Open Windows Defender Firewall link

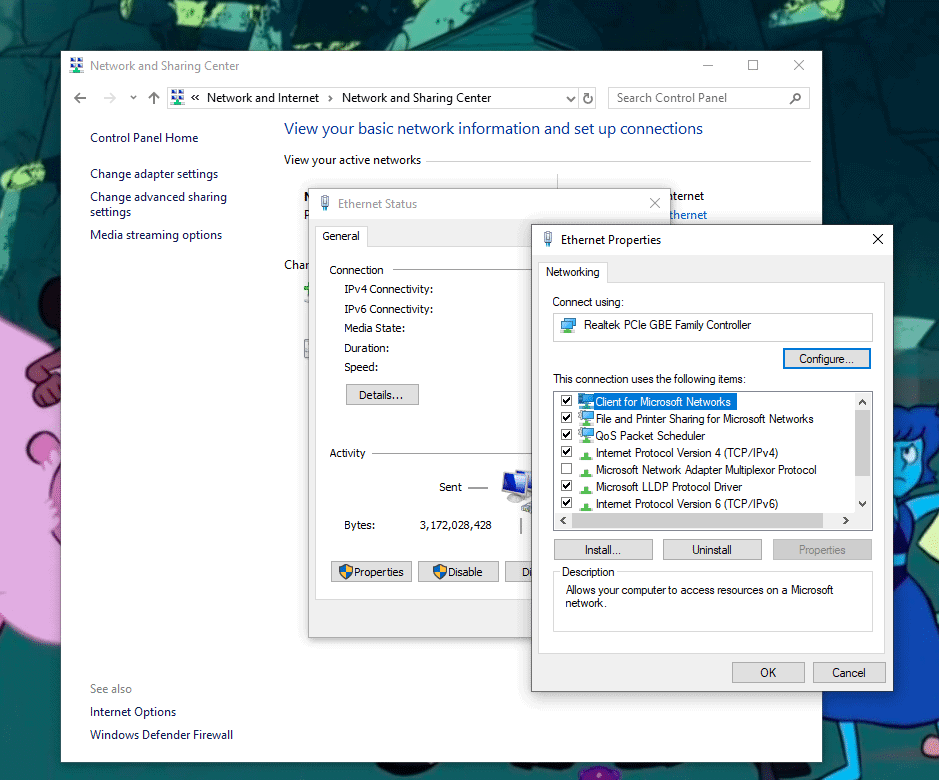point(161,734)
